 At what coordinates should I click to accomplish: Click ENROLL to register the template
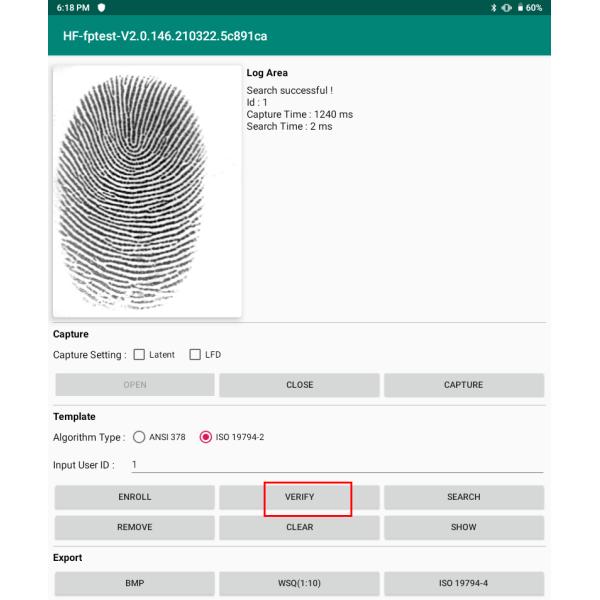point(135,497)
